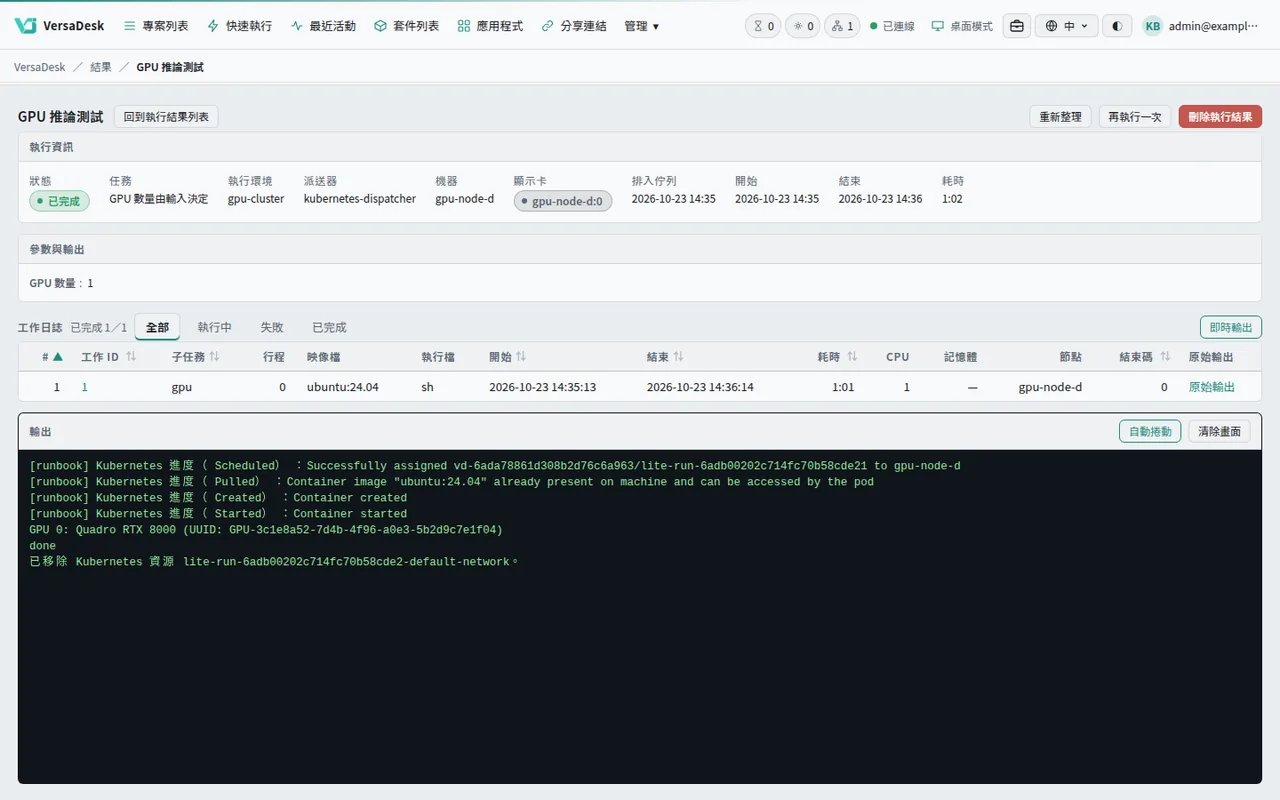Toggle the 自動捲動 auto-scroll button
This screenshot has height=800, width=1280.
(1150, 431)
